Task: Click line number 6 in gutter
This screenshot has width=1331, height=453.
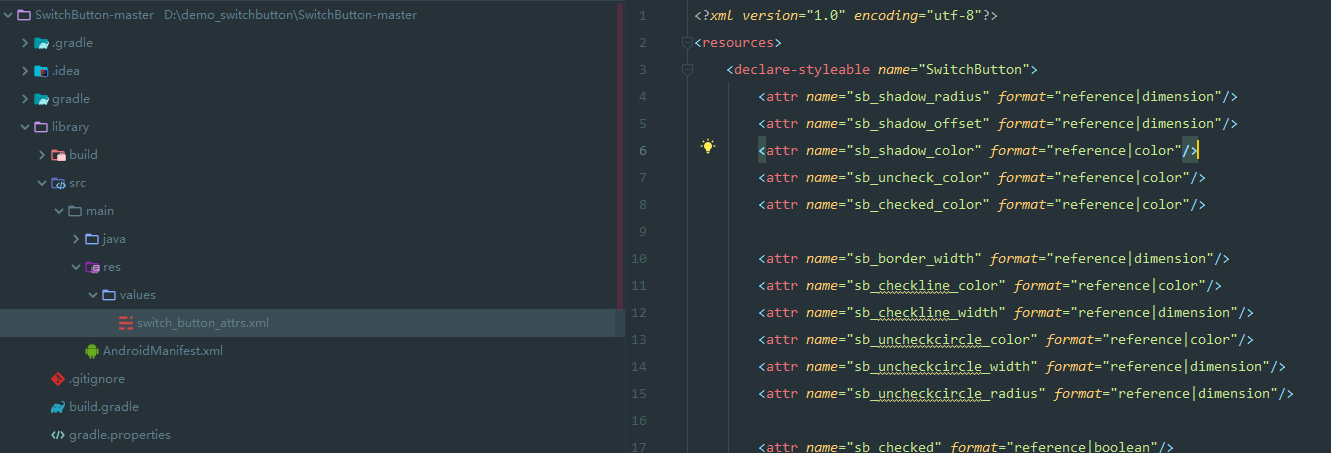Action: pos(642,151)
